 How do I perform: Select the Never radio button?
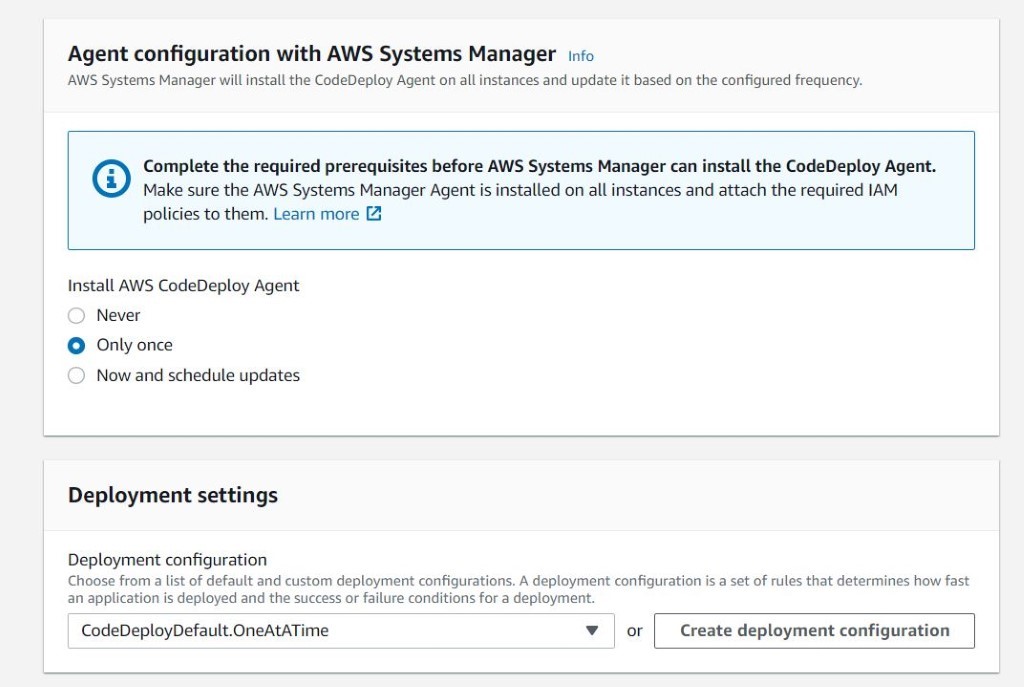(76, 315)
